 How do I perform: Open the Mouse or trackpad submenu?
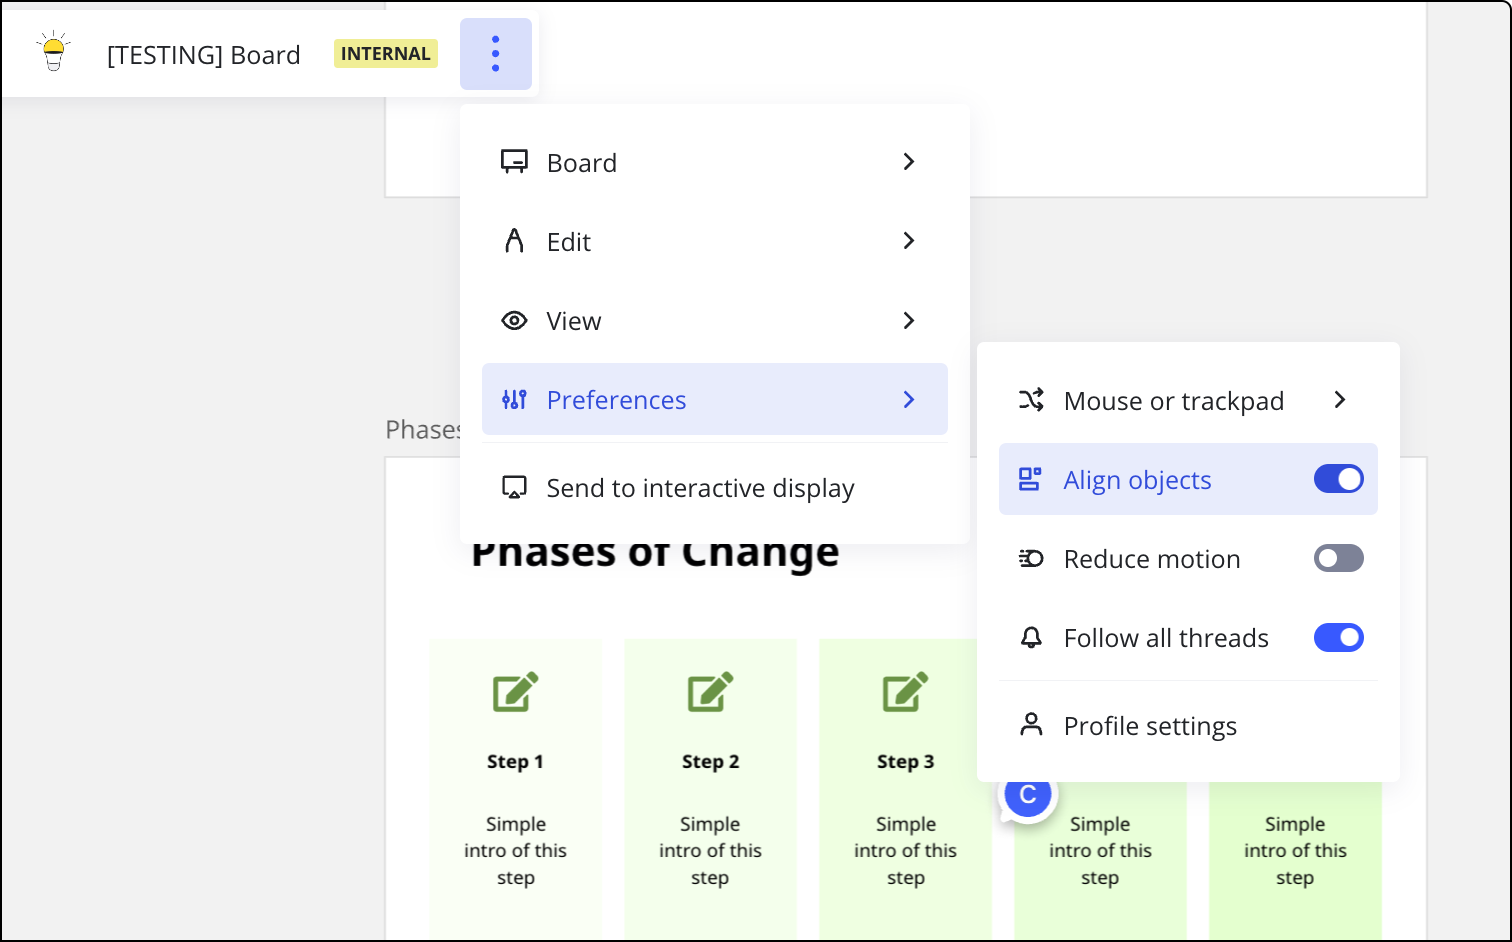(x=1172, y=400)
